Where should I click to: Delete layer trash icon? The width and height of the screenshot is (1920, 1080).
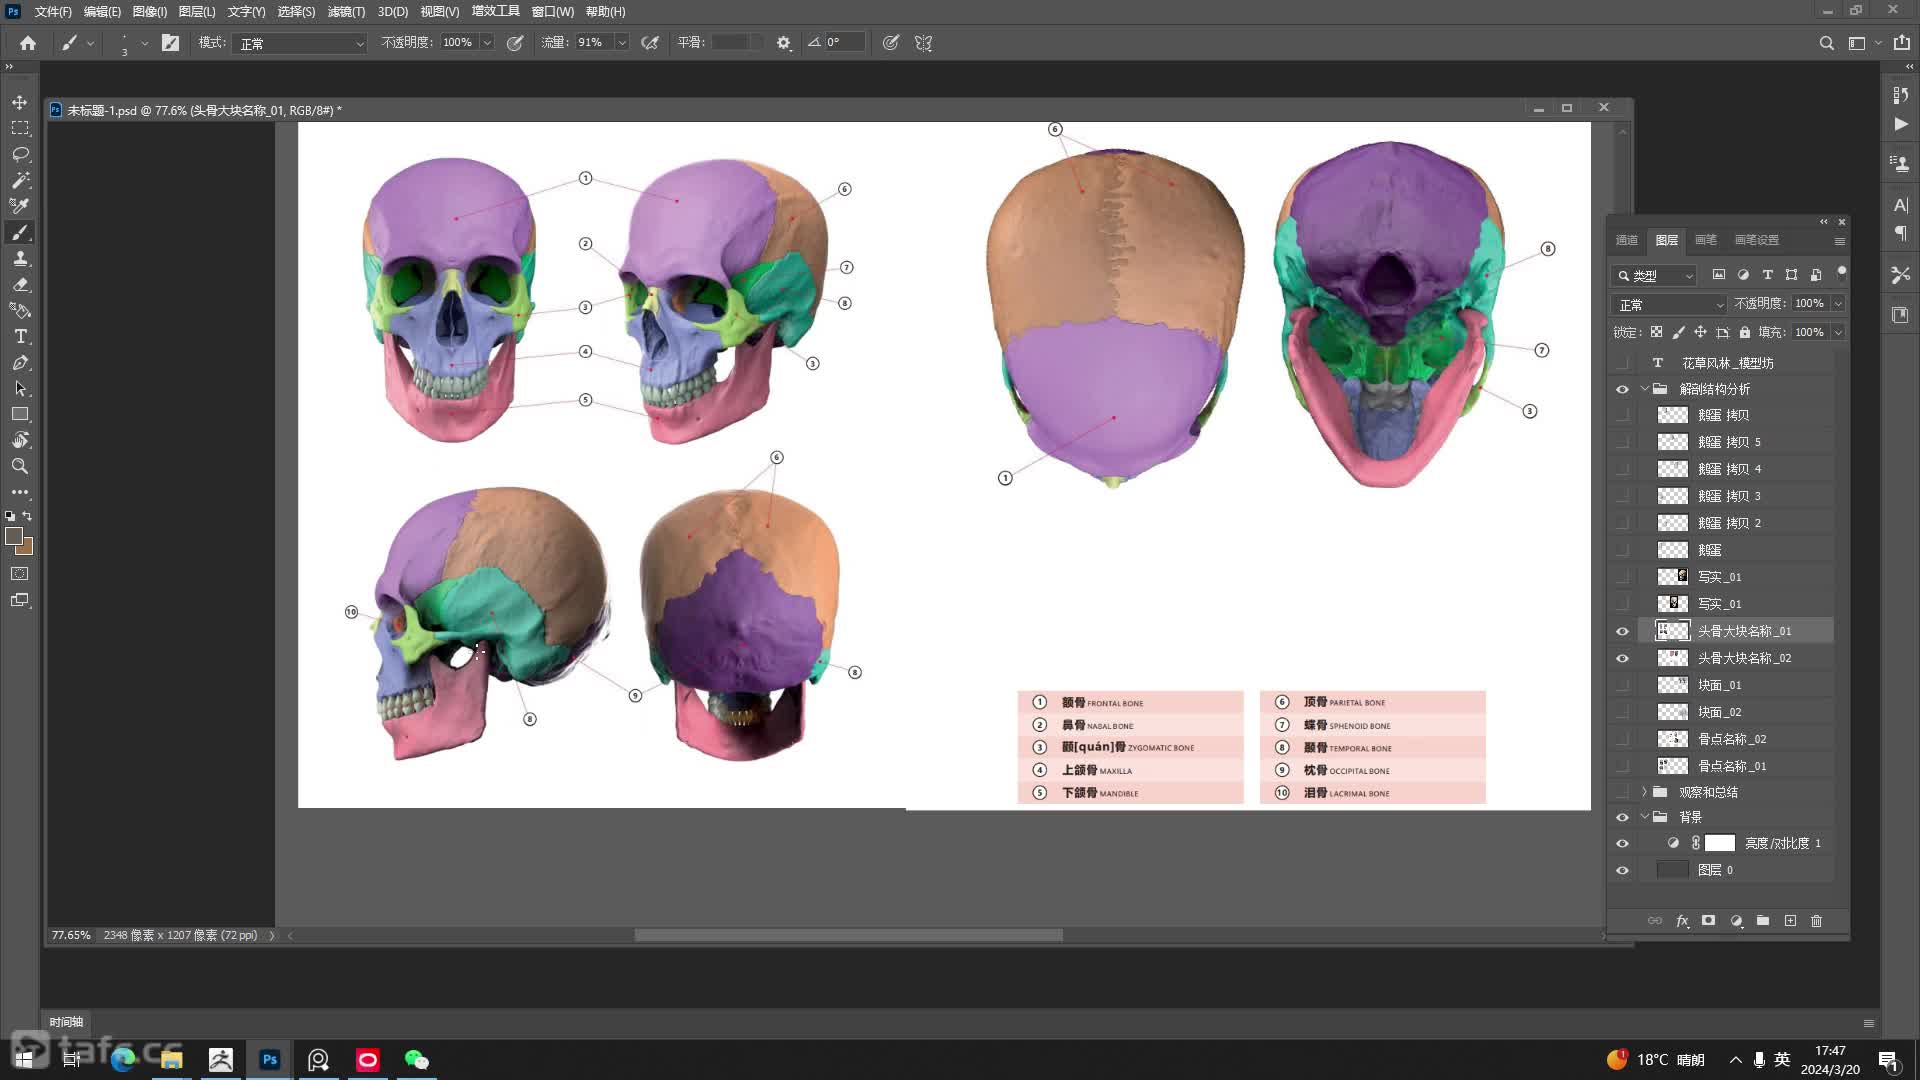point(1817,921)
